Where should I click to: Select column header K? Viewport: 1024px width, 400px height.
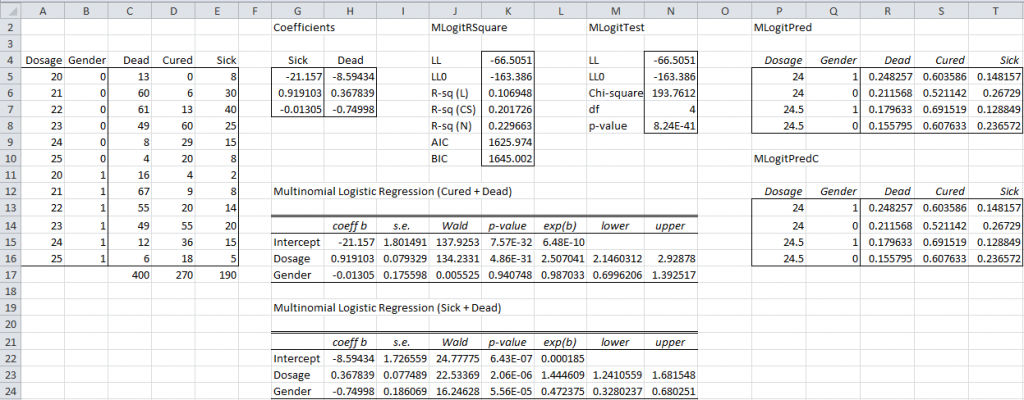click(x=507, y=11)
